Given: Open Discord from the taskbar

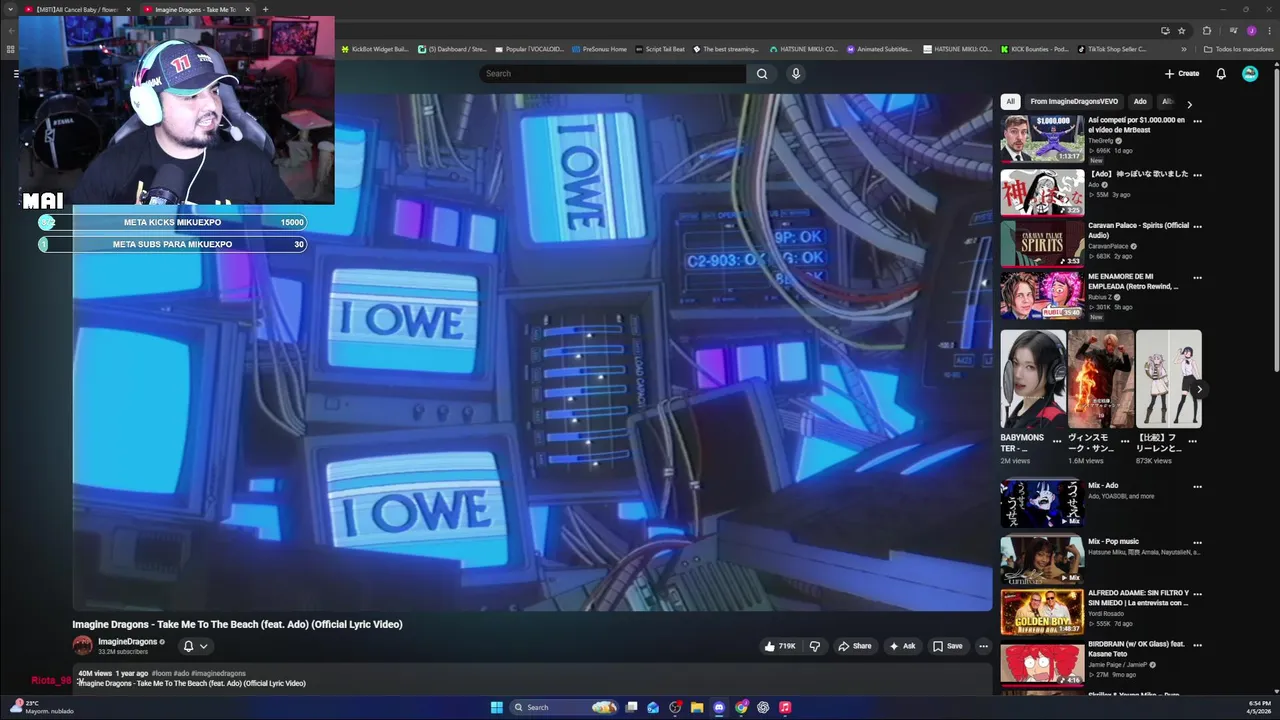Looking at the screenshot, I should 719,707.
